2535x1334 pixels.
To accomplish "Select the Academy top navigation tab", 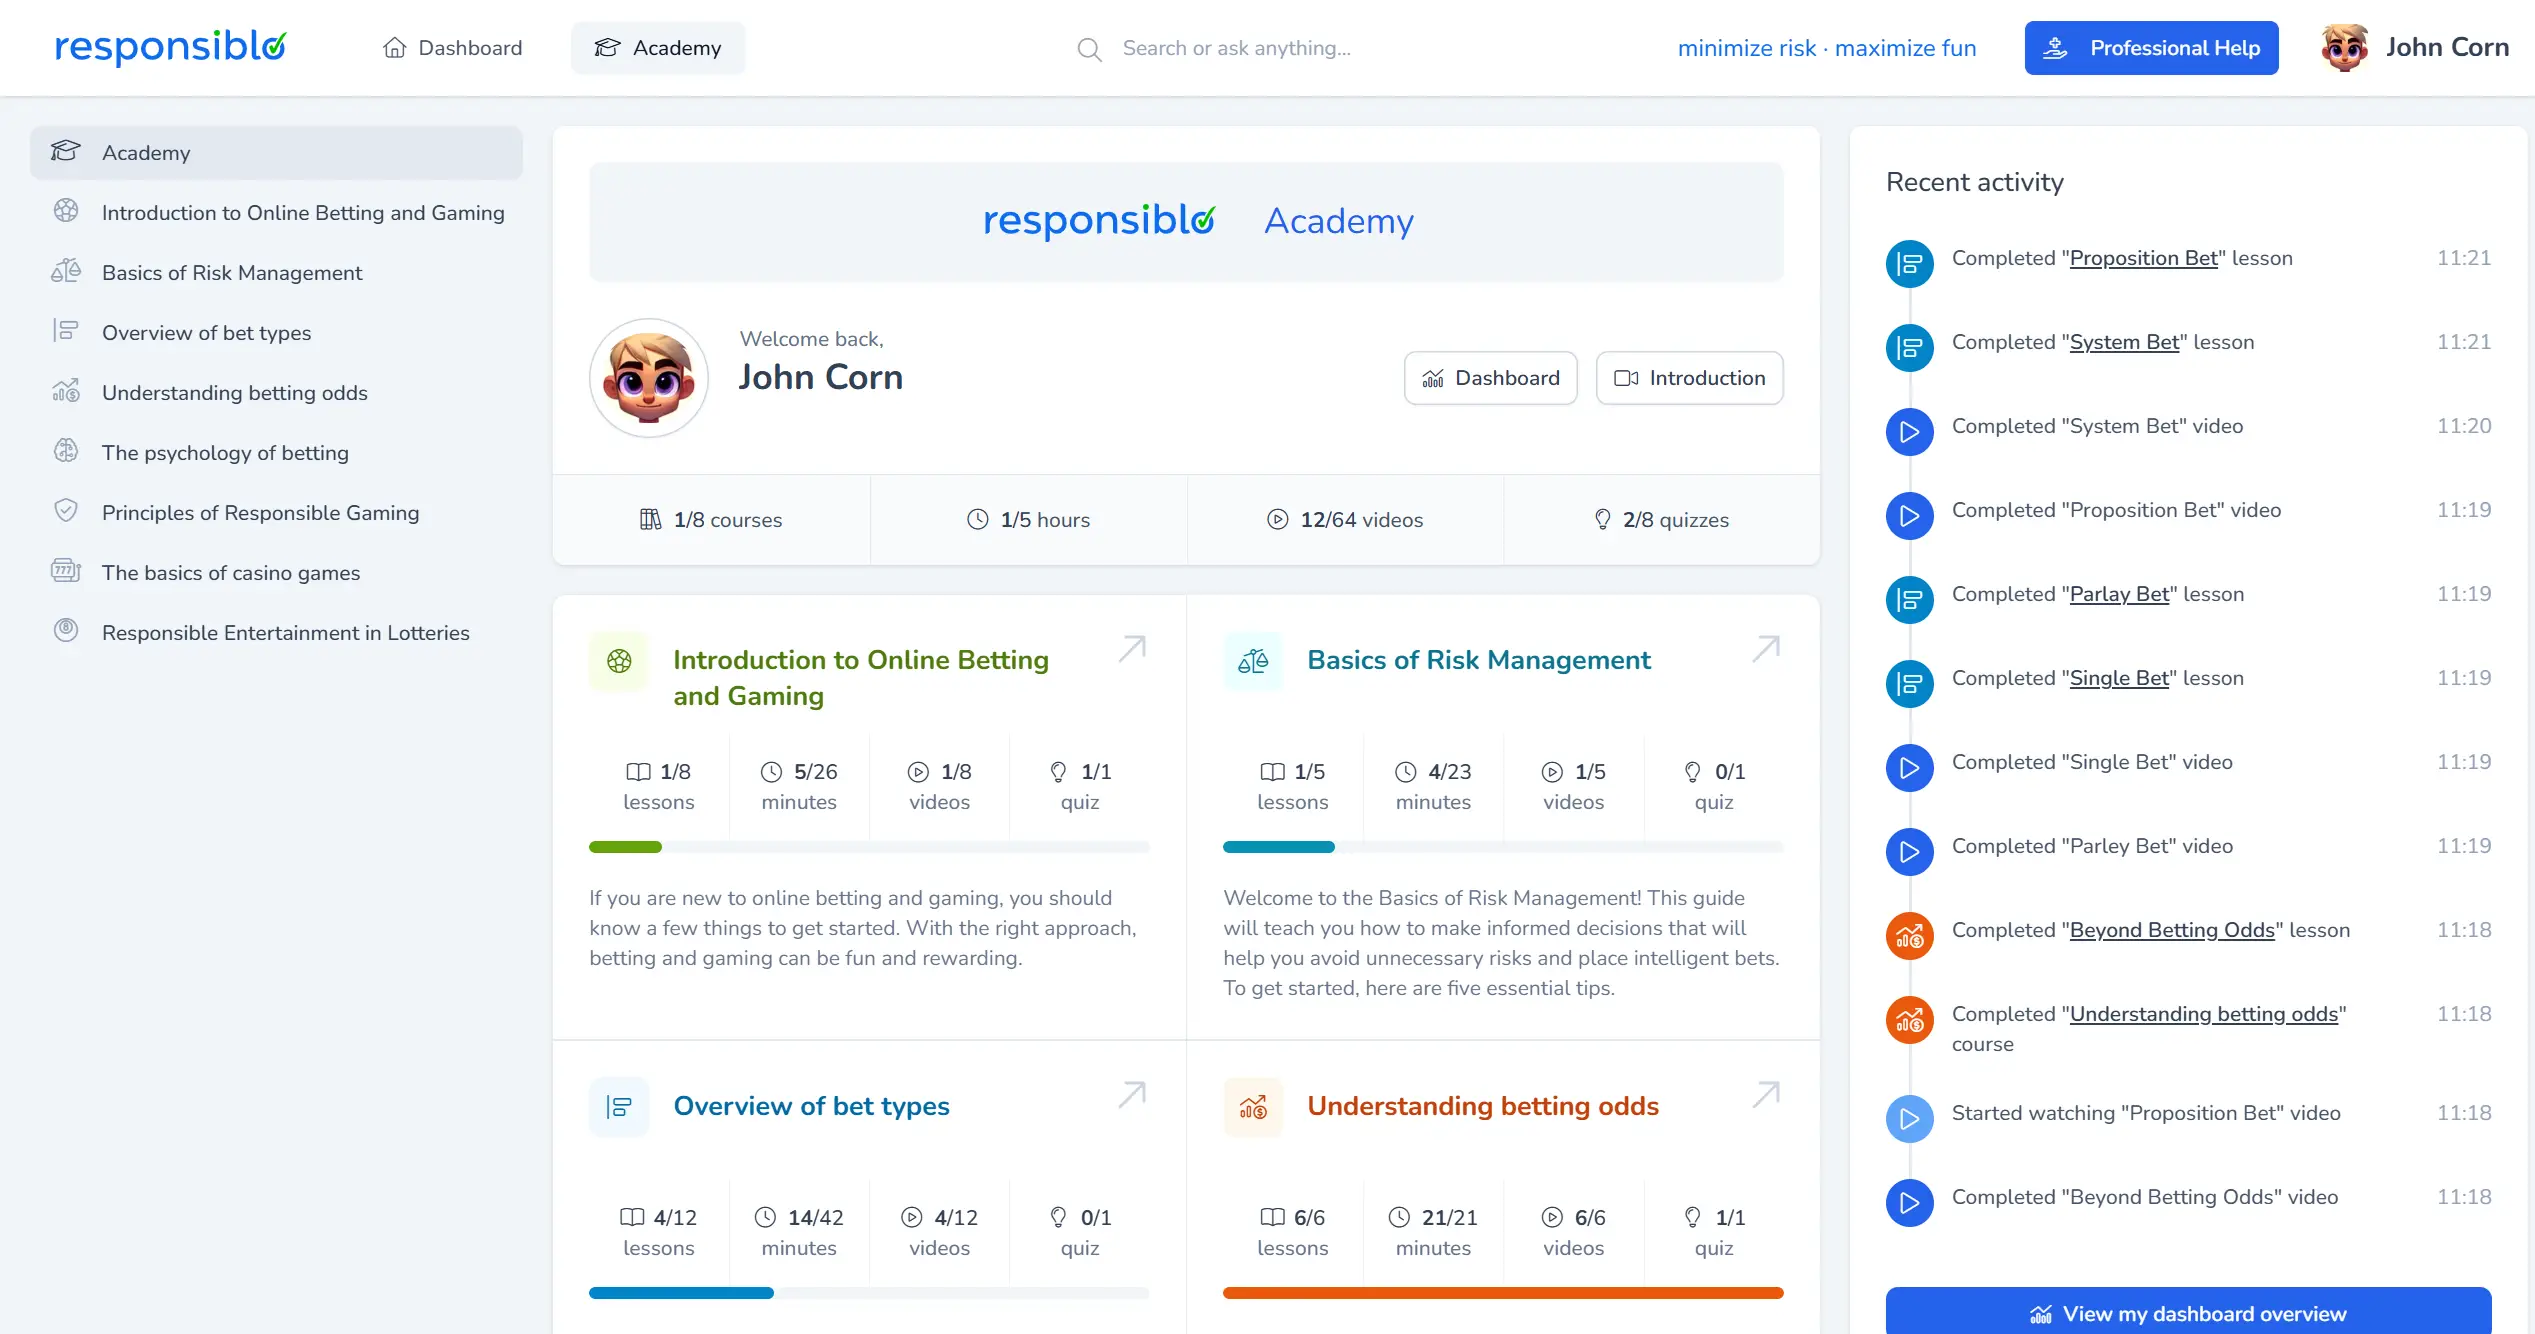I will (658, 48).
